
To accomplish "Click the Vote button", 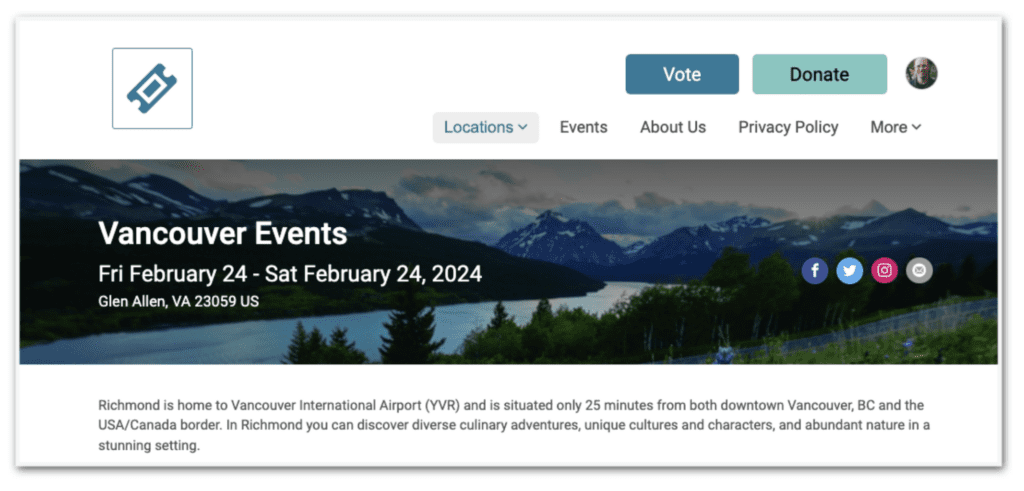I will point(682,74).
